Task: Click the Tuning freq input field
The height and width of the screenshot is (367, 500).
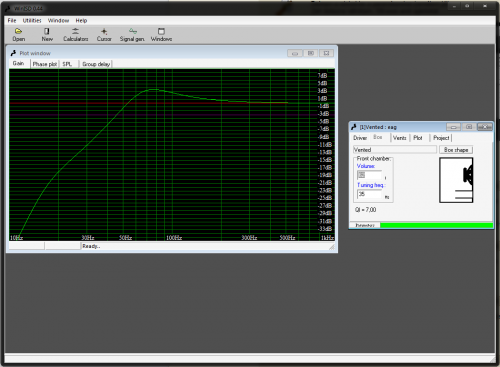Action: (x=369, y=194)
